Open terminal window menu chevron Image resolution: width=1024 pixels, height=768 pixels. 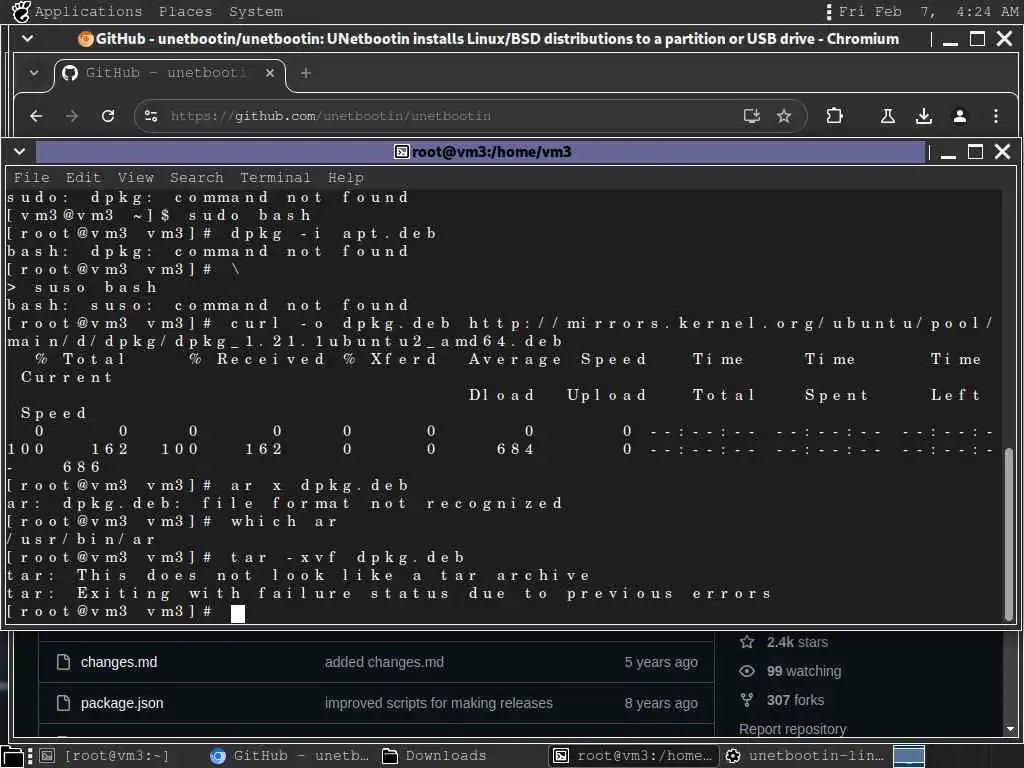coord(20,152)
